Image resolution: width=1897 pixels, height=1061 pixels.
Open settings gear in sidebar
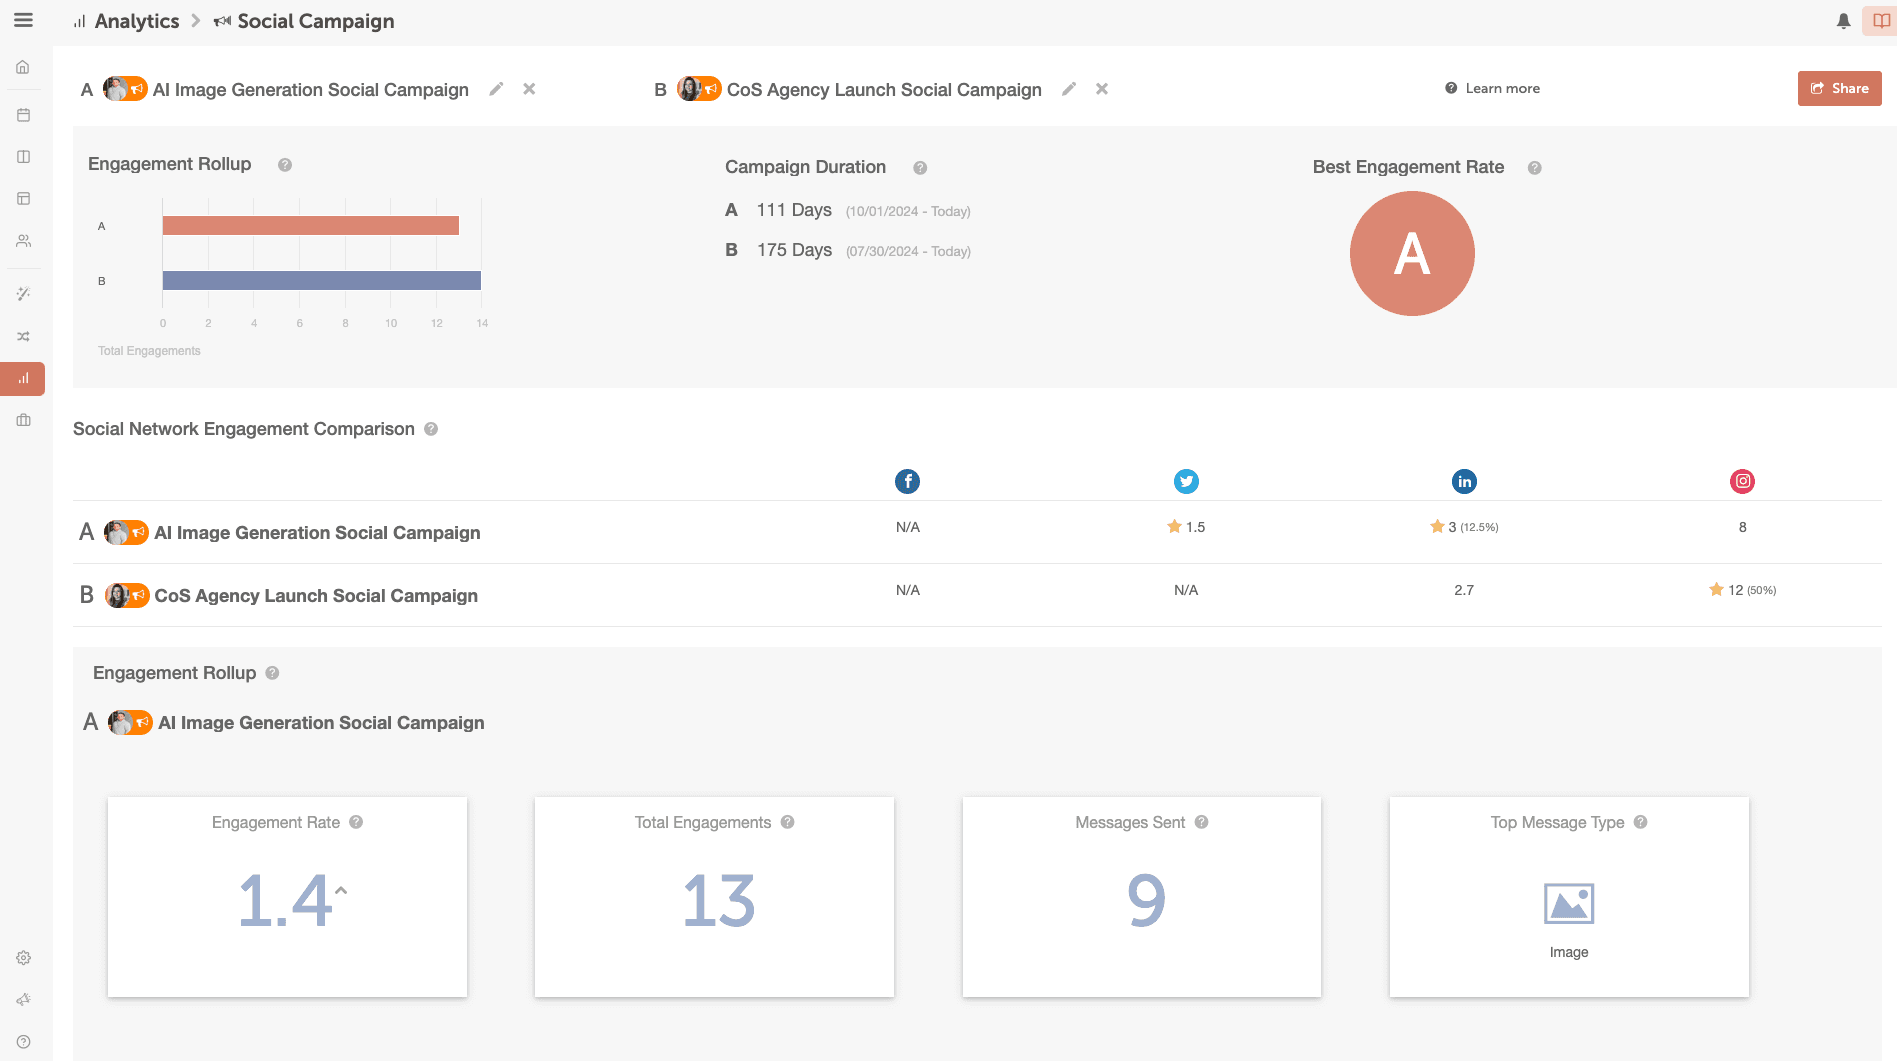point(23,958)
